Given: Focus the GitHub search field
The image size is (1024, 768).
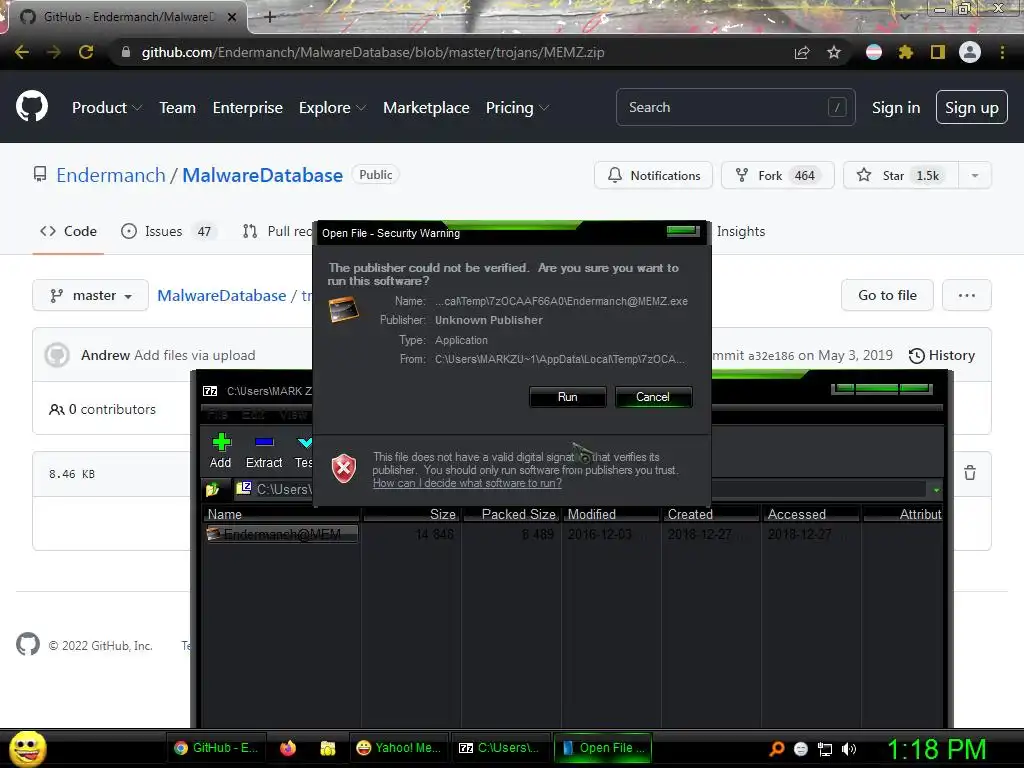Looking at the screenshot, I should (x=735, y=107).
